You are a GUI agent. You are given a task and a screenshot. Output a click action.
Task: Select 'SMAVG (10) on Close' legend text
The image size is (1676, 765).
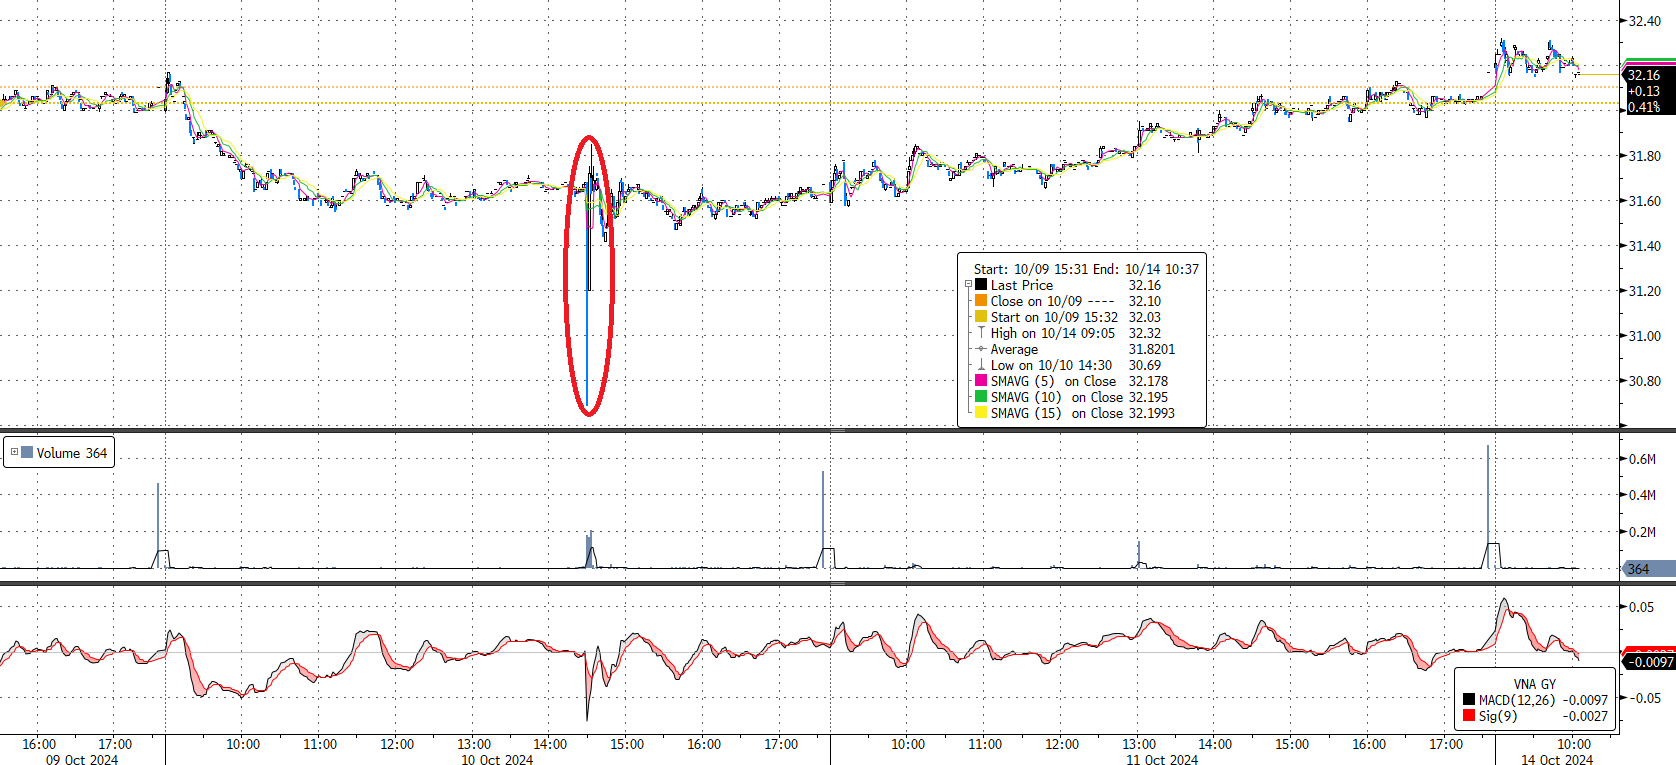click(1057, 397)
